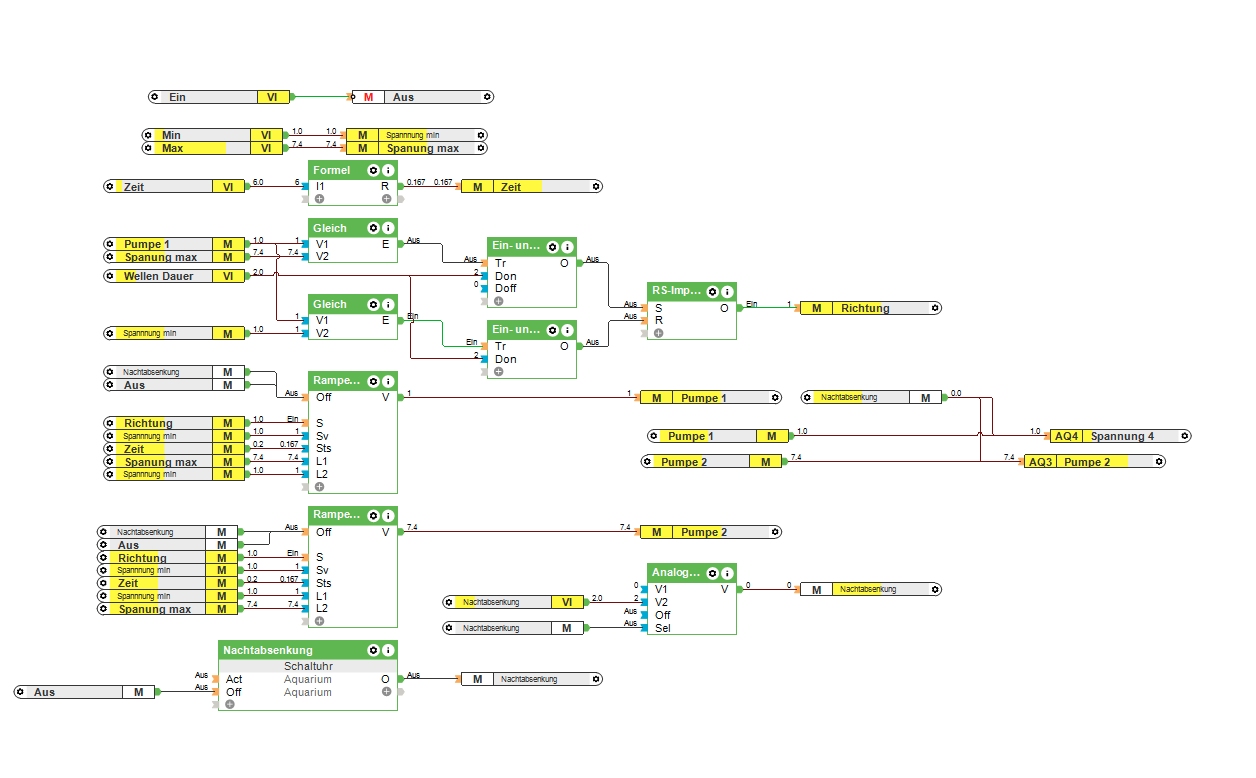Open gear on the AQ3 Pumpe 2 output
The width and height of the screenshot is (1256, 778).
(x=1159, y=462)
